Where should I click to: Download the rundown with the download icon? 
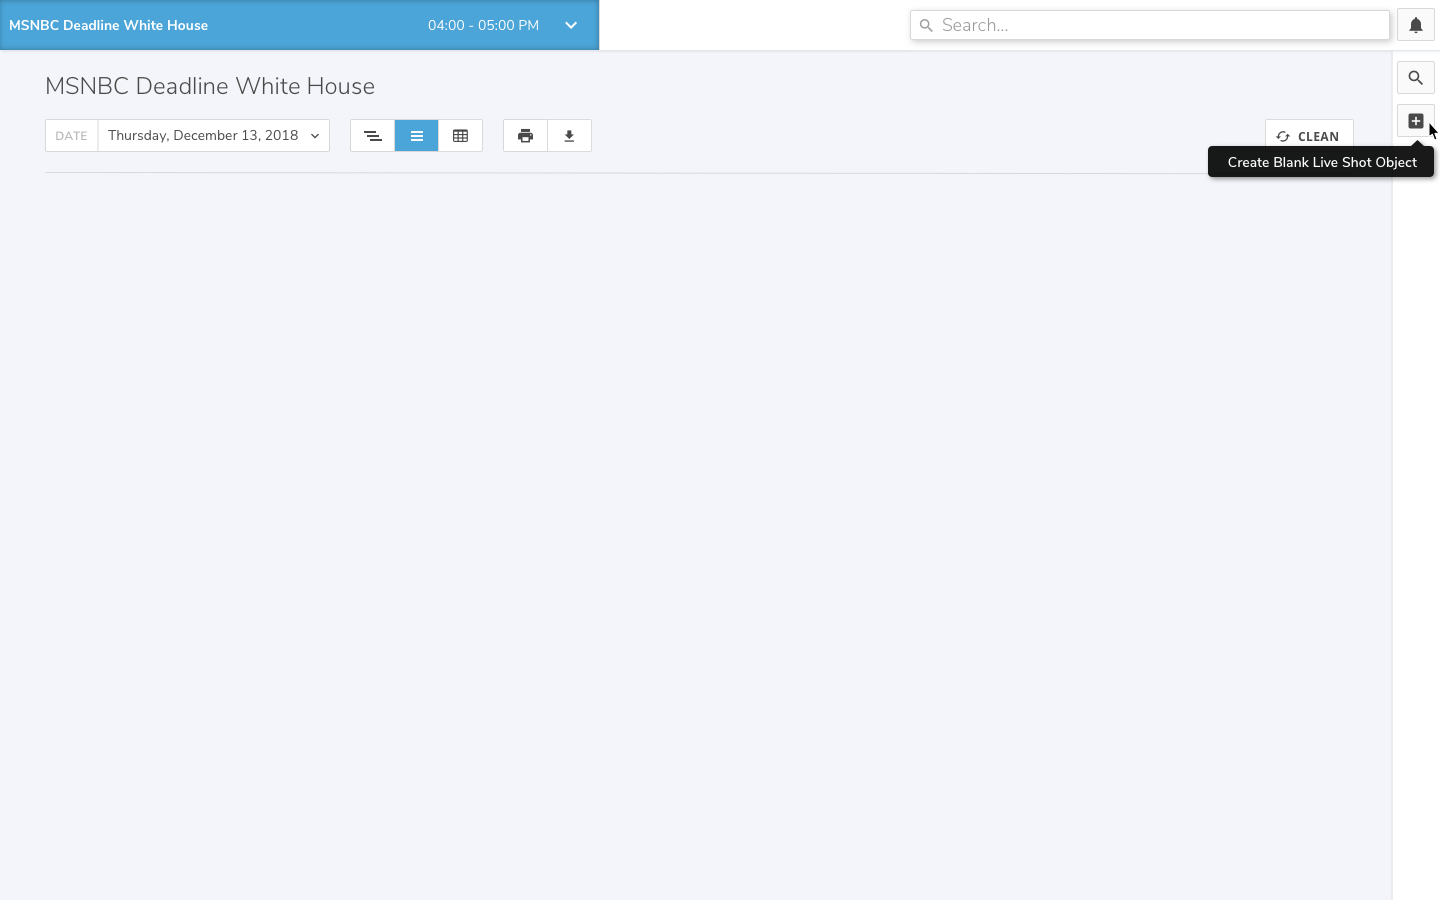[569, 136]
